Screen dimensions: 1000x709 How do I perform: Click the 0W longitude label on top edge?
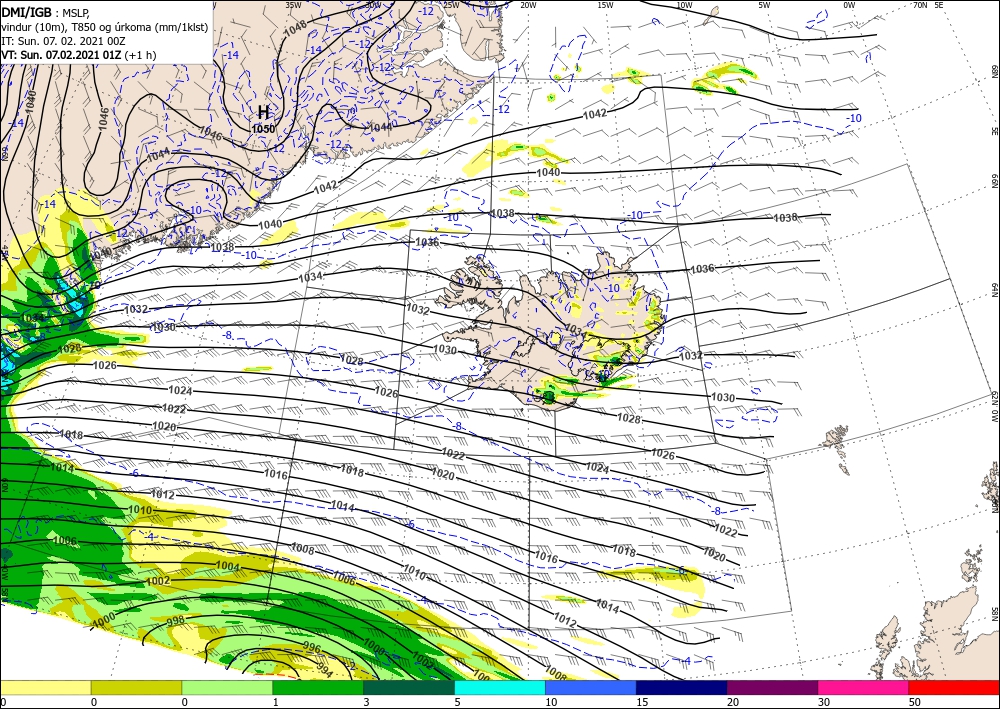(x=849, y=4)
